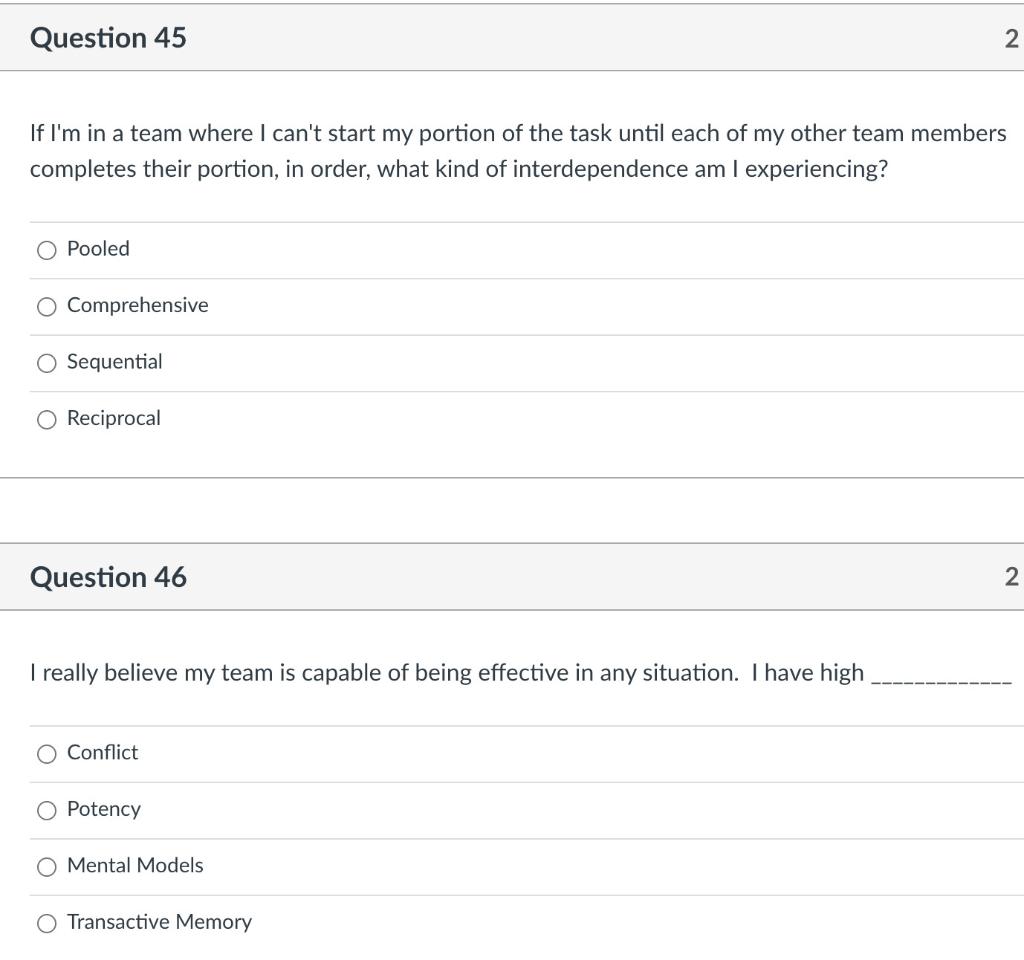Click the 'Transactive Memory' label text

(159, 922)
